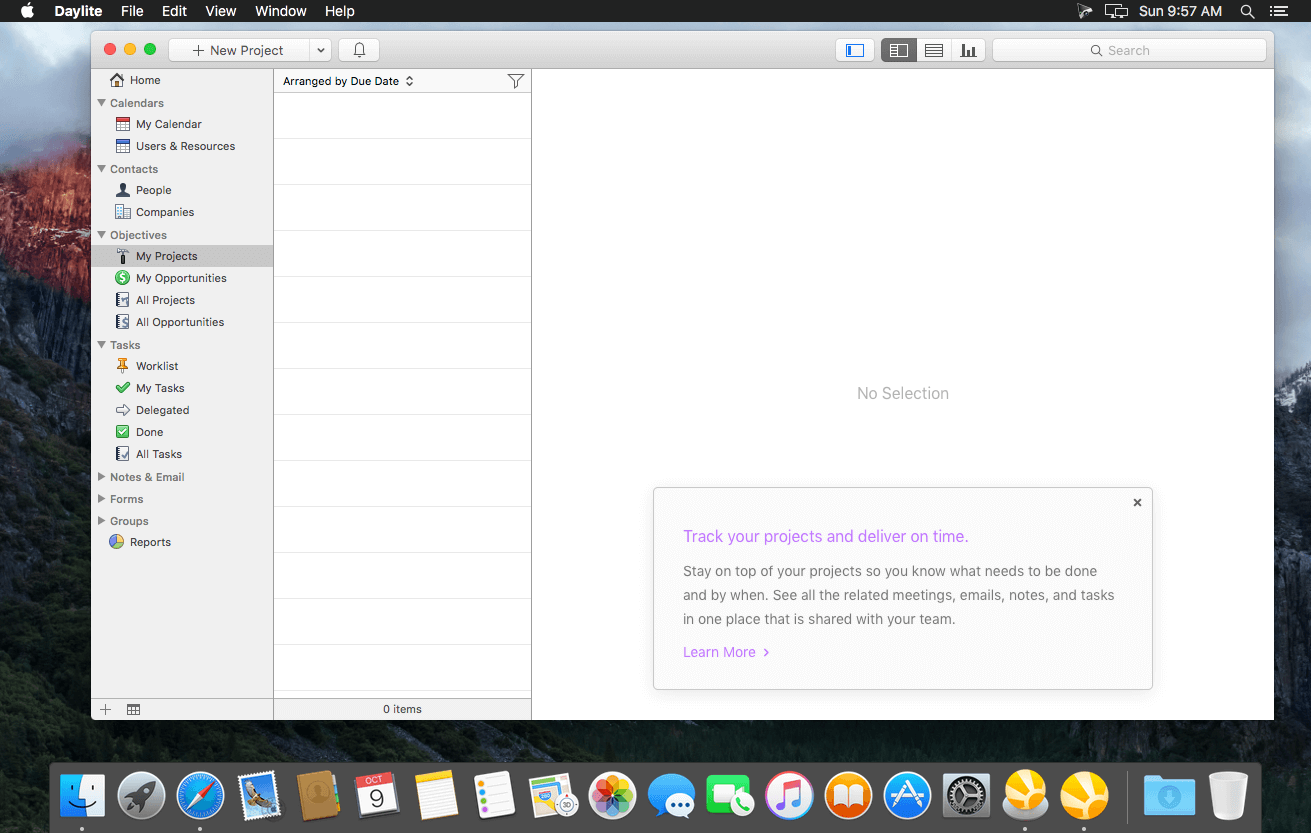
Task: Open the Worklist
Action: [147, 366]
